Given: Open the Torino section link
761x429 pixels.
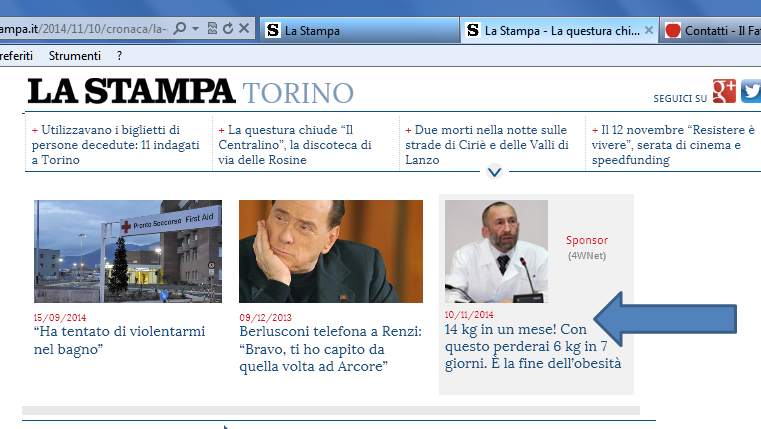Looking at the screenshot, I should (x=298, y=94).
